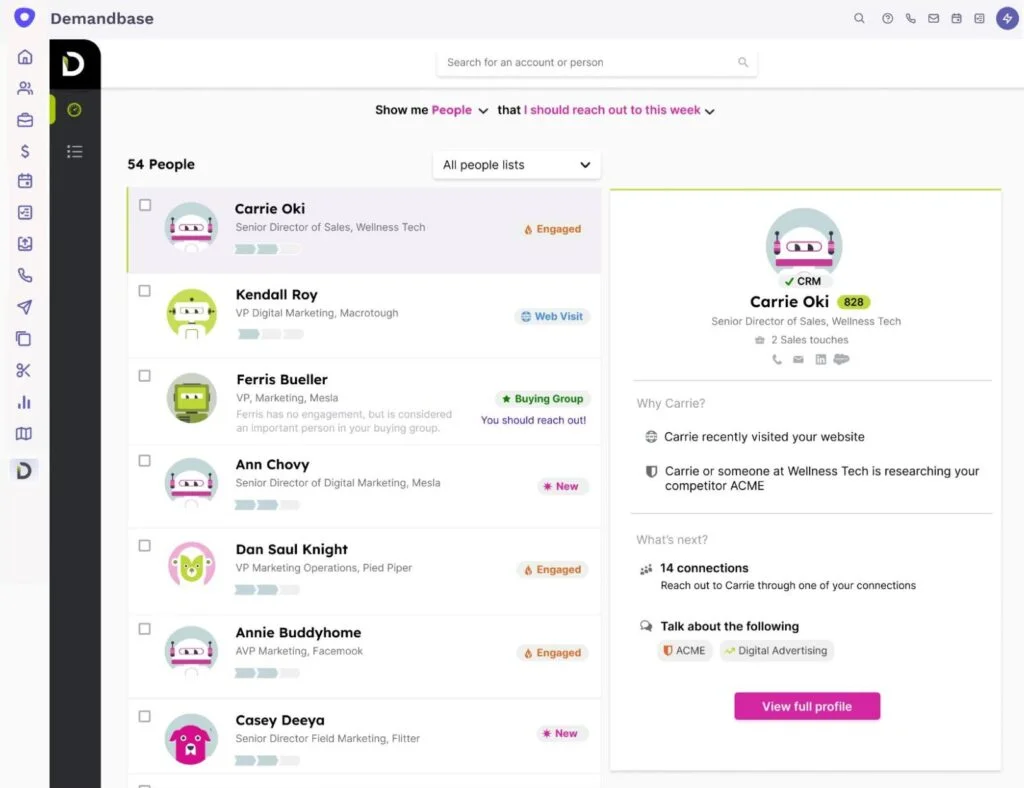Click the View full profile button
This screenshot has height=788, width=1024.
[806, 706]
